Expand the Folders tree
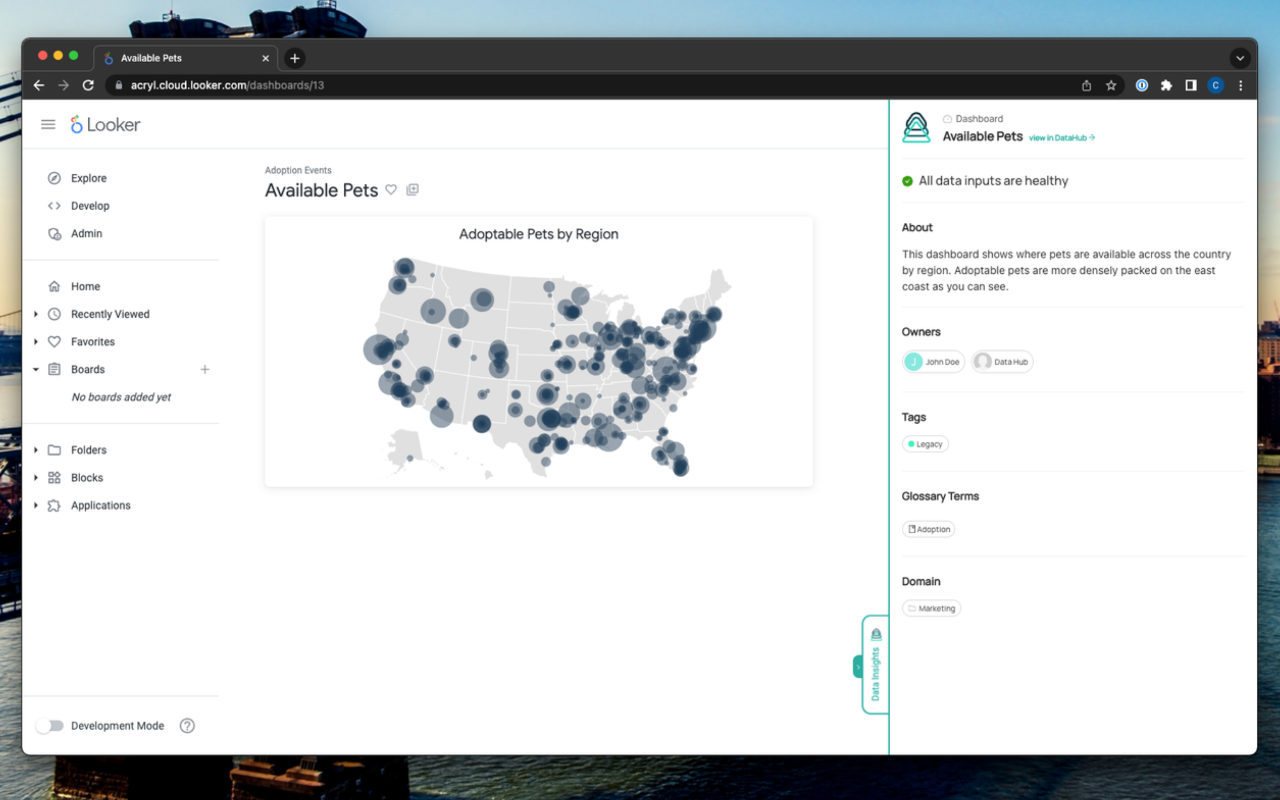Image resolution: width=1280 pixels, height=800 pixels. click(36, 450)
